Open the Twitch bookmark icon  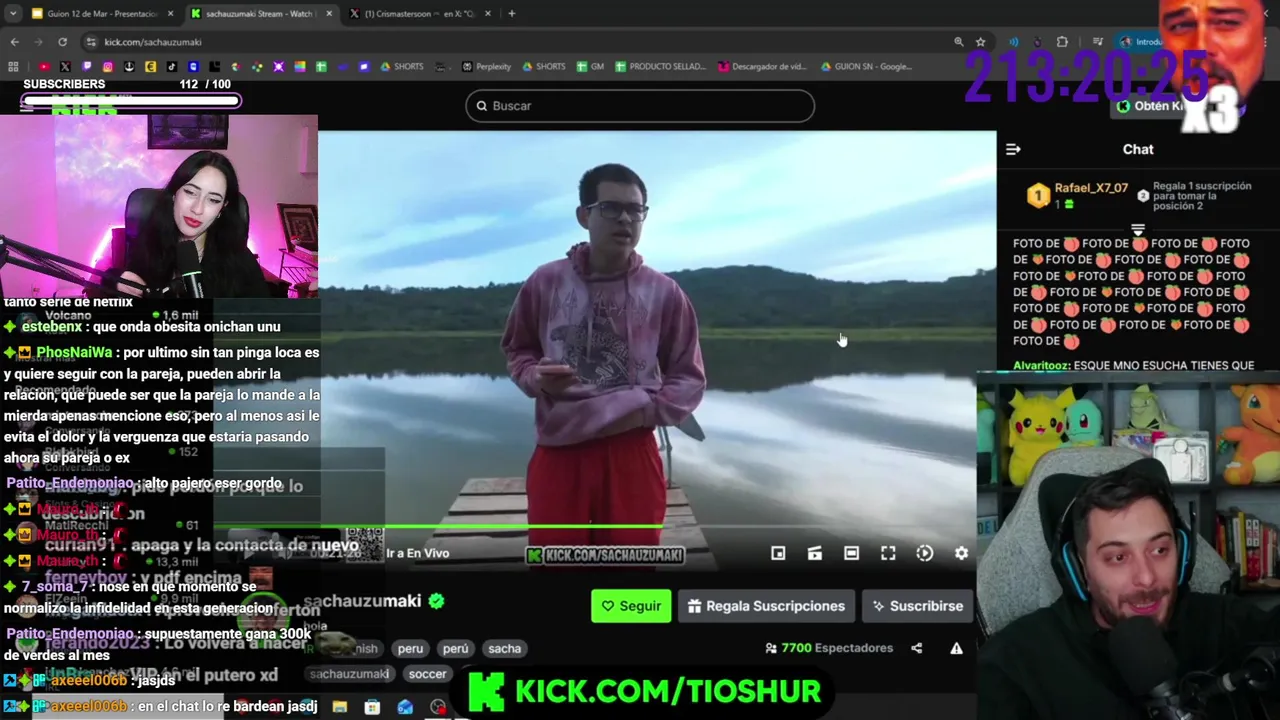(86, 66)
